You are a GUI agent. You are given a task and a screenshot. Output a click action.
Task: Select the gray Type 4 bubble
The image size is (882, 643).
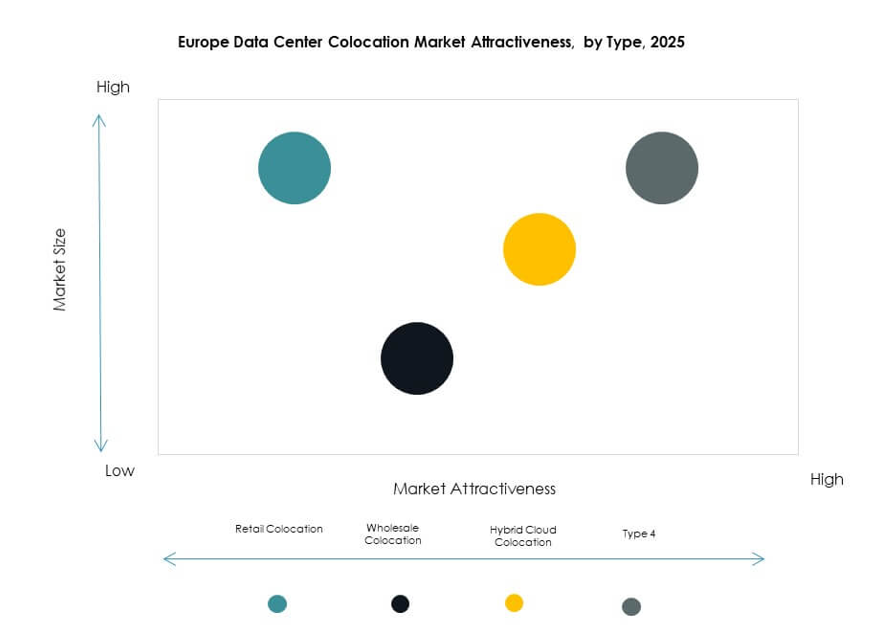pyautogui.click(x=662, y=168)
